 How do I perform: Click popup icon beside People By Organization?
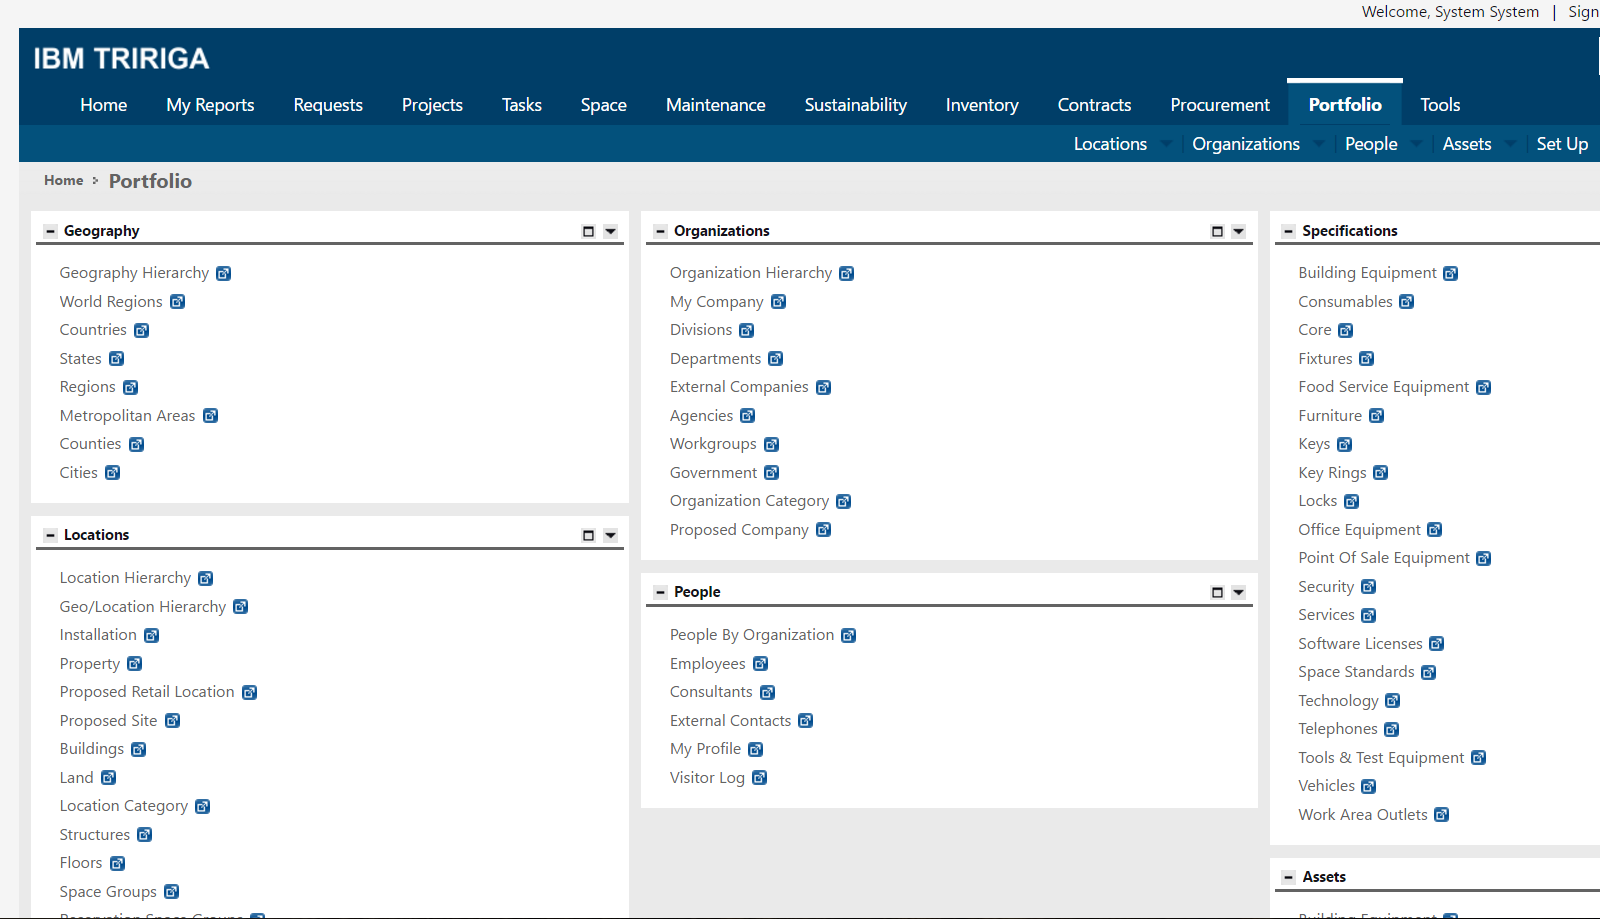[848, 635]
